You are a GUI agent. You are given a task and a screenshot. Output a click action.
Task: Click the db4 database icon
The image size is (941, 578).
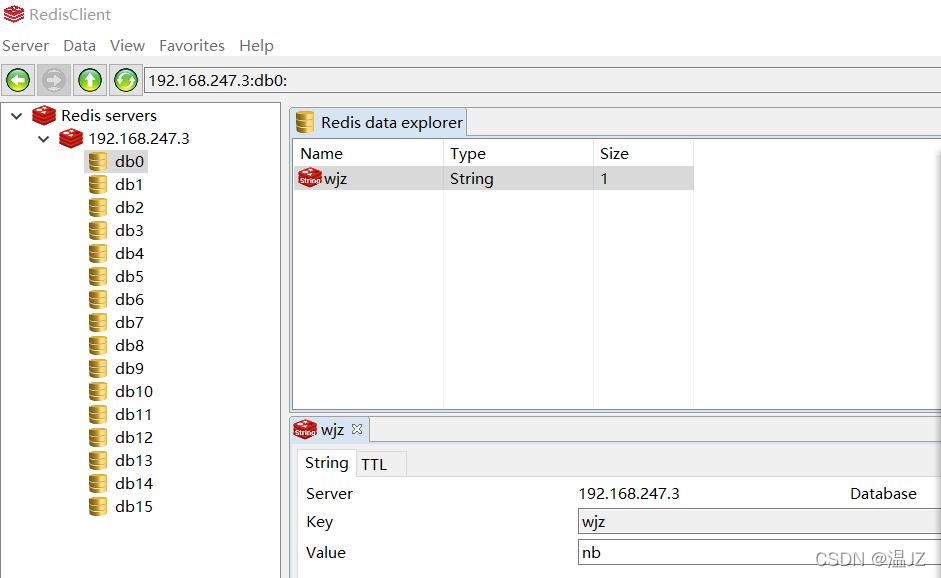pos(98,253)
